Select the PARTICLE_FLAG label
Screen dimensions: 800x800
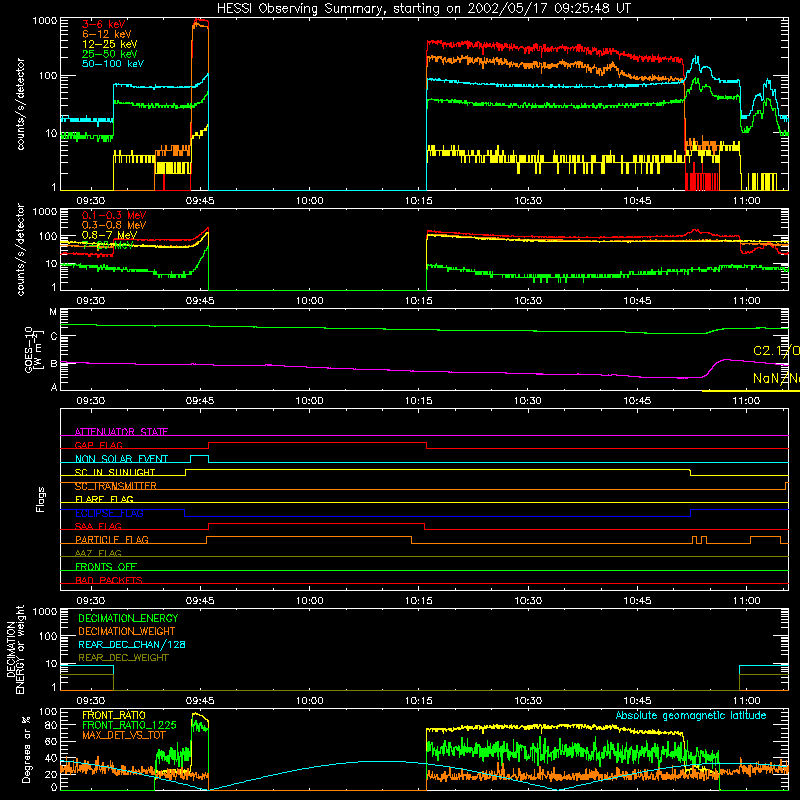coord(112,539)
